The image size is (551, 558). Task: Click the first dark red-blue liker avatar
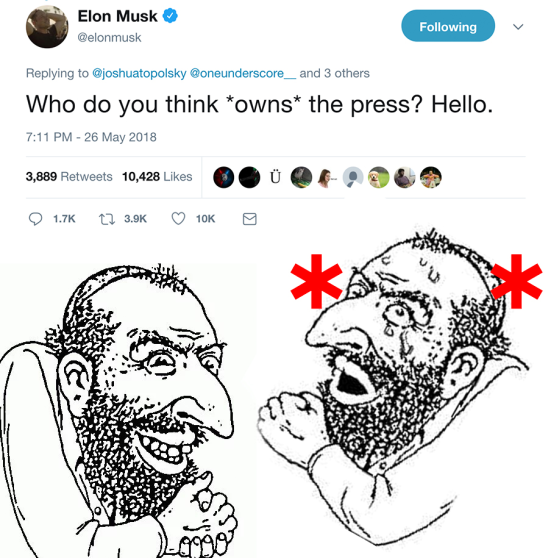click(224, 177)
